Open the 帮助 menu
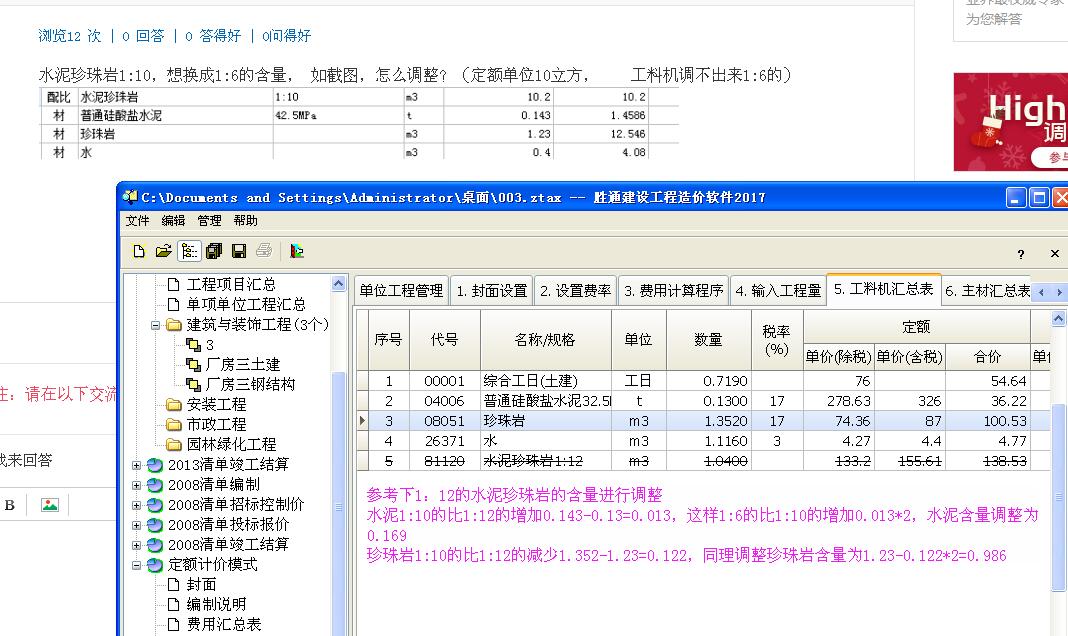1068x636 pixels. pos(245,221)
